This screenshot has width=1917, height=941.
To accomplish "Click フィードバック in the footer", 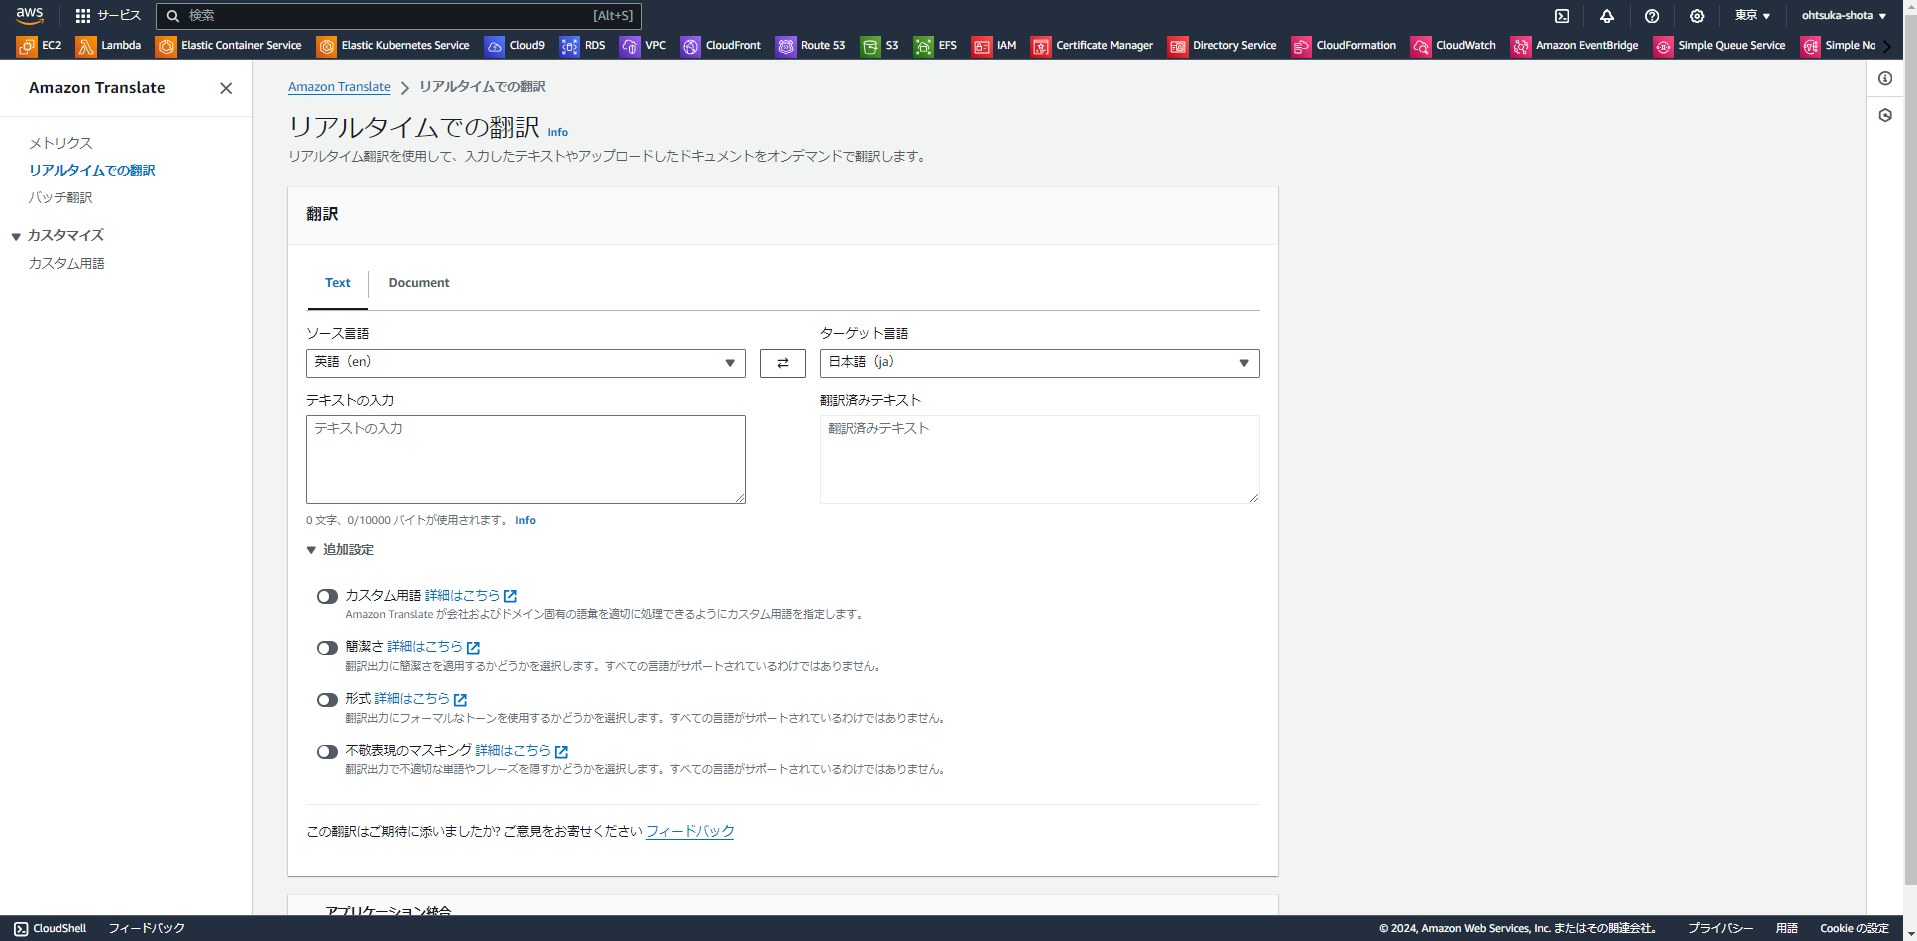I will (x=146, y=928).
